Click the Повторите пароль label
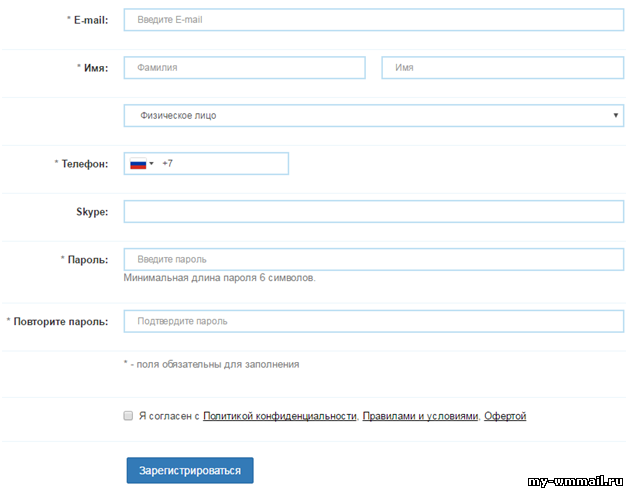 (57, 322)
